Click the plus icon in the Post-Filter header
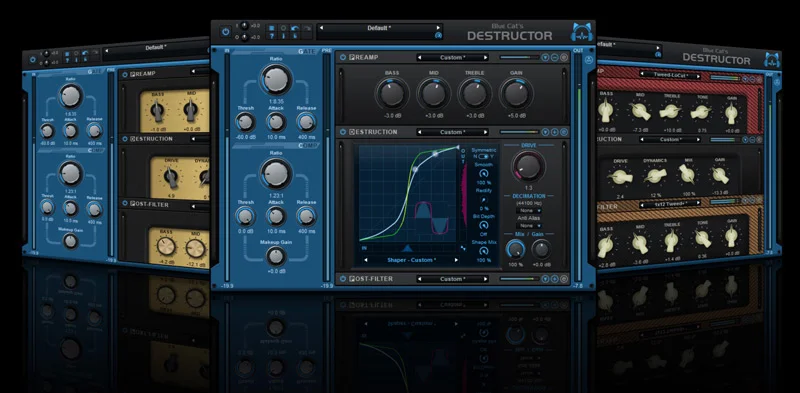 [x=555, y=279]
